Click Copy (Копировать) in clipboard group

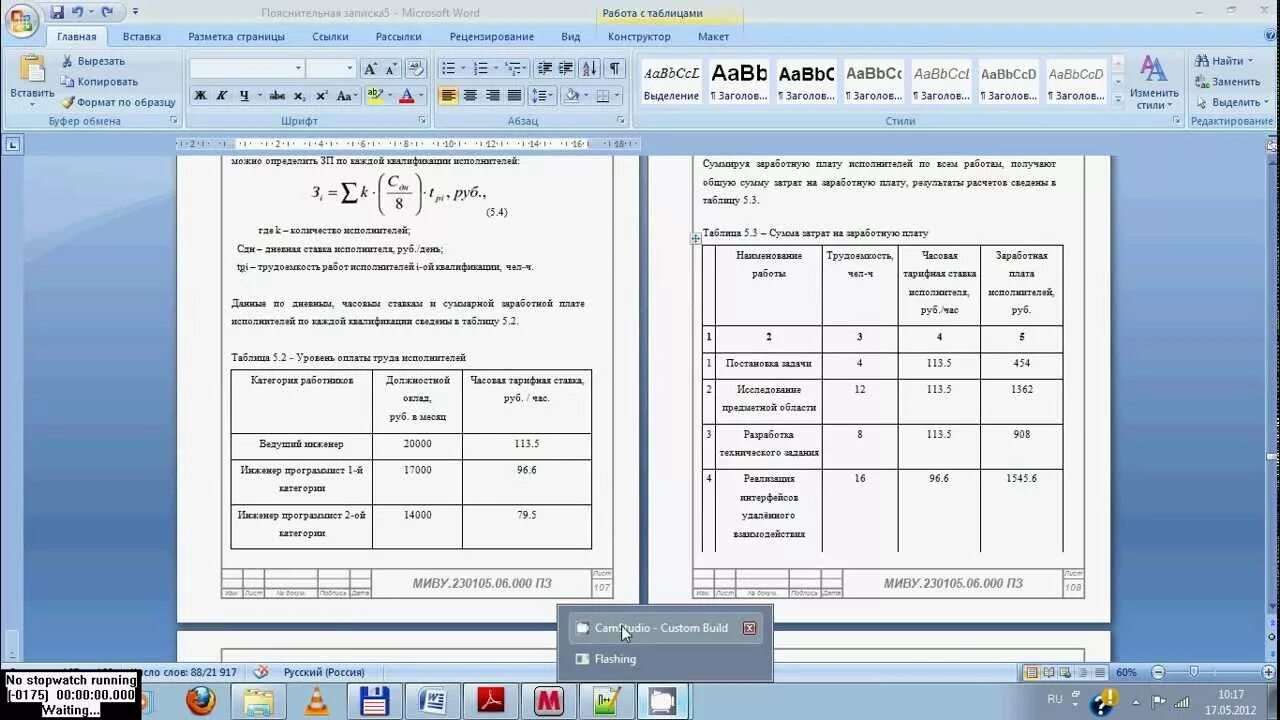tap(98, 82)
